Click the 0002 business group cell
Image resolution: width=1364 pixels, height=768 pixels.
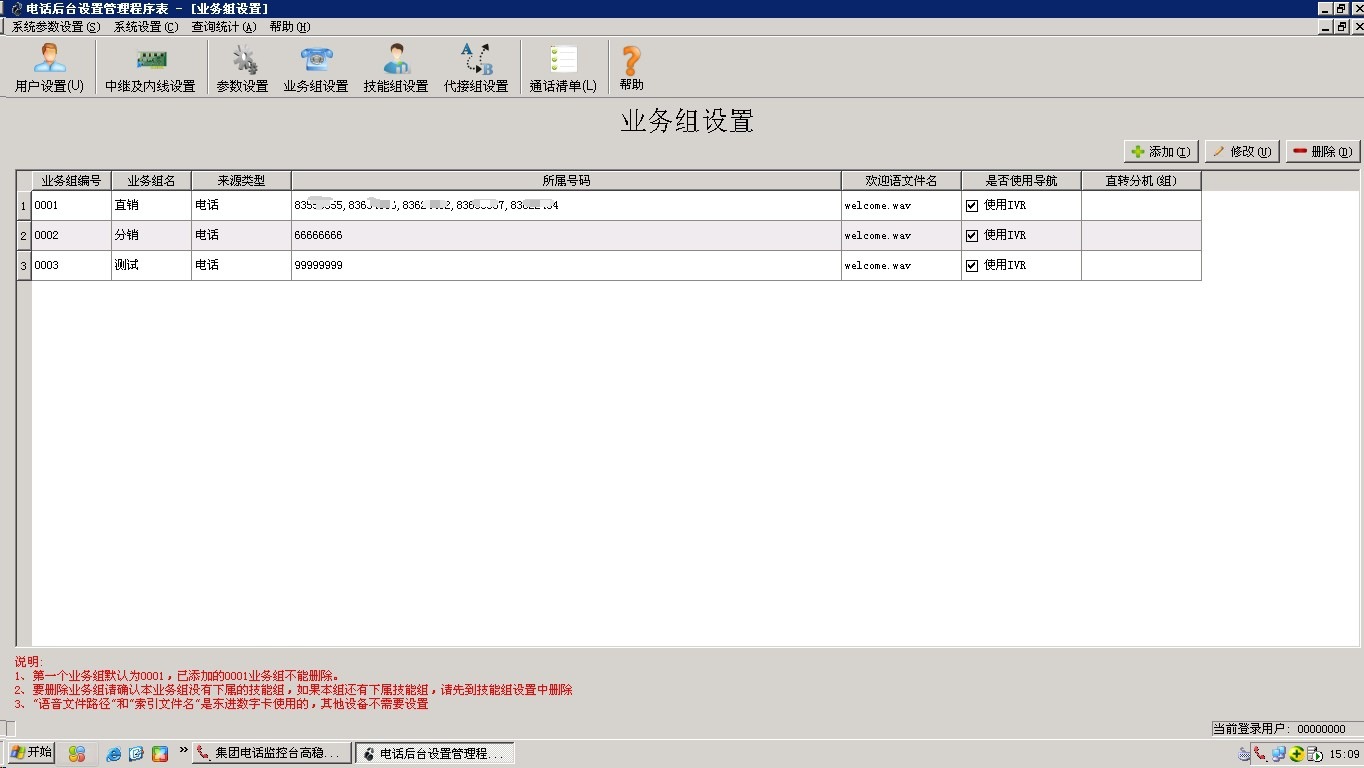(71, 236)
